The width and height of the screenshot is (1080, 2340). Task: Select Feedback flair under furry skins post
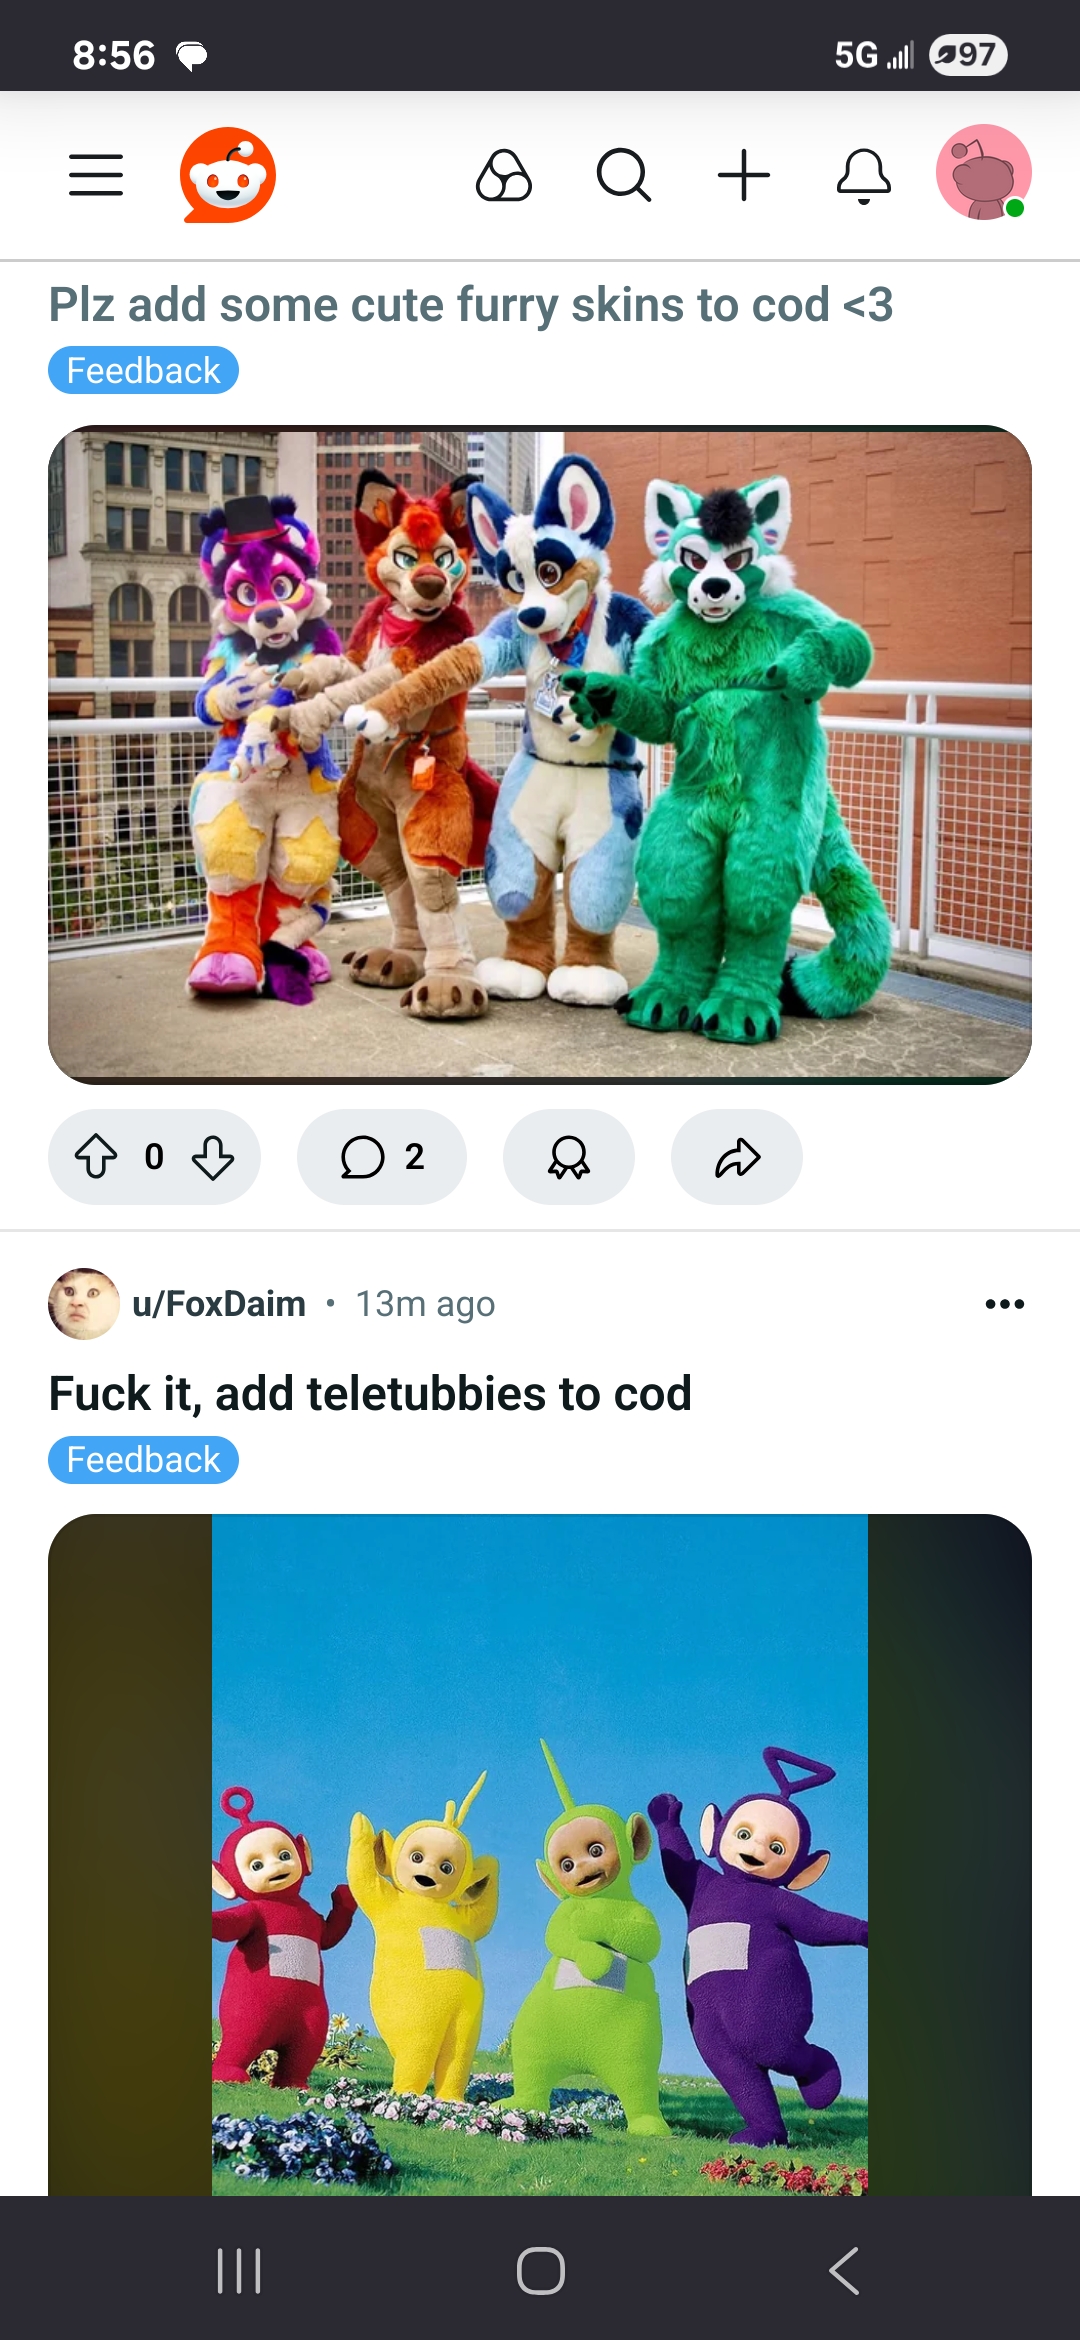point(143,370)
